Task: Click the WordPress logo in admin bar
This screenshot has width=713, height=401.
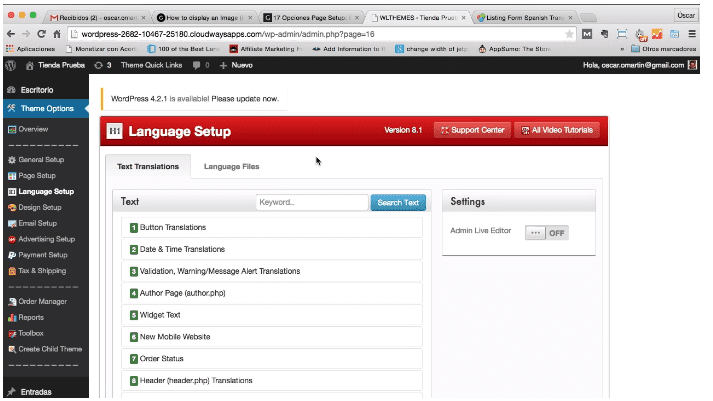Action: [11, 65]
